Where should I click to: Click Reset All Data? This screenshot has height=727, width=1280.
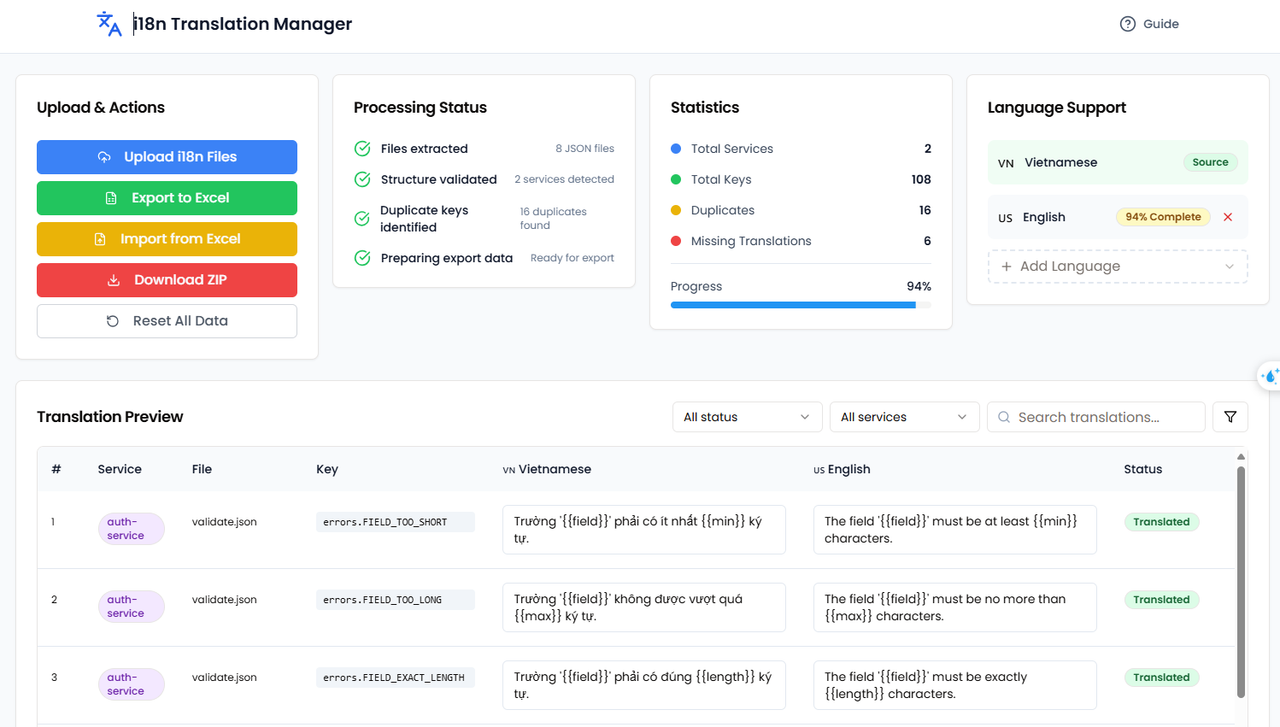166,320
